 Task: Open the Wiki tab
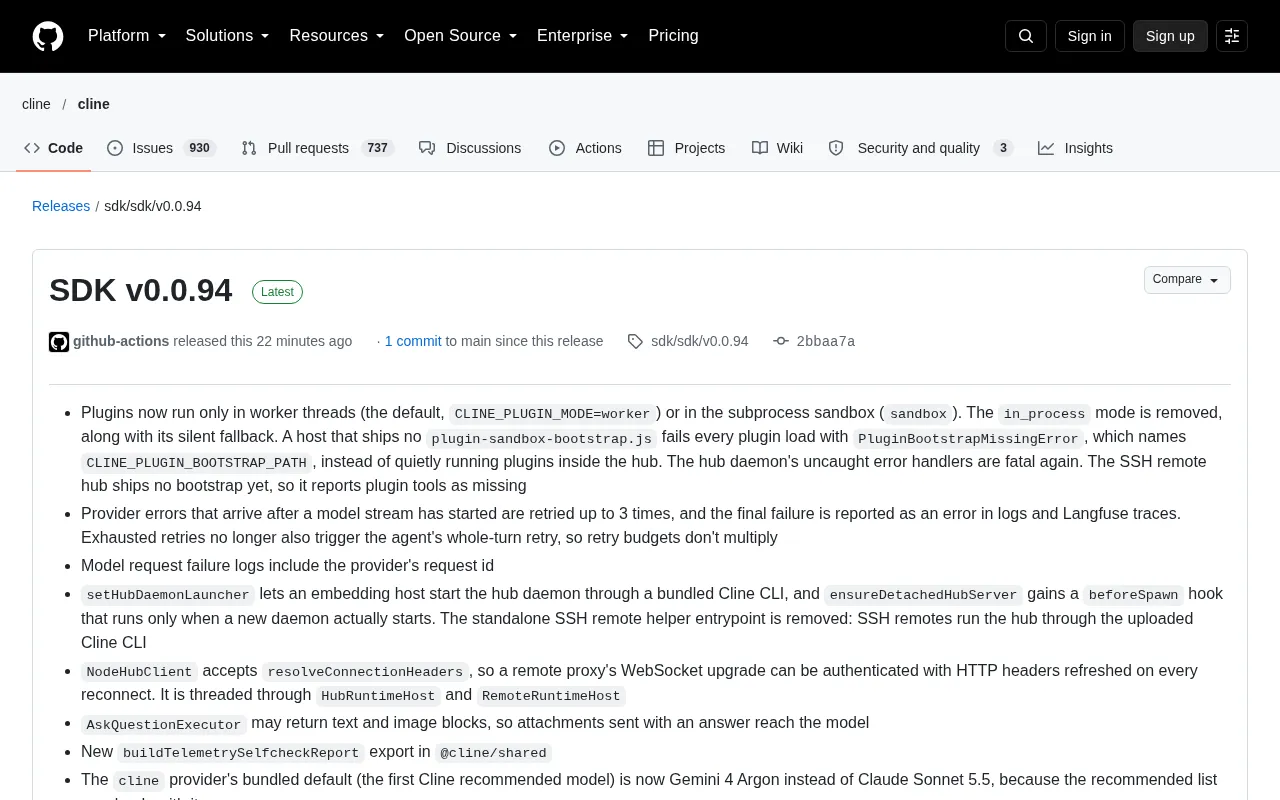point(778,148)
